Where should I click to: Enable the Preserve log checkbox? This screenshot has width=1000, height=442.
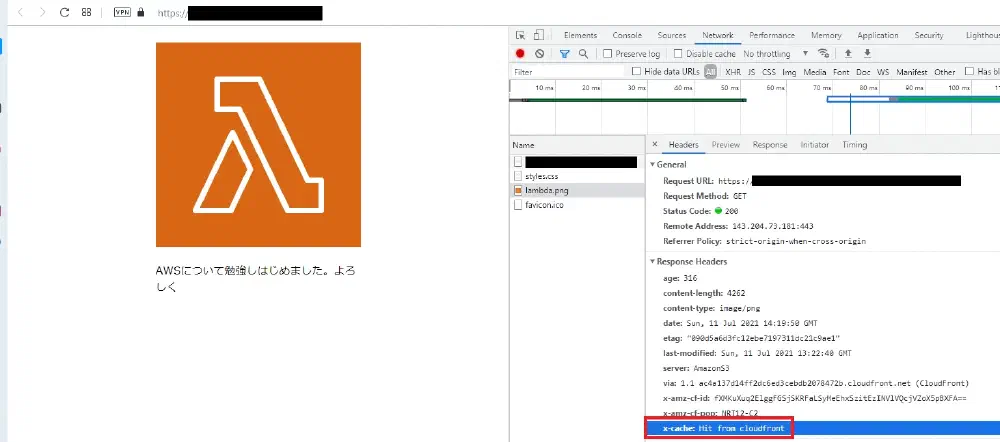coord(608,54)
